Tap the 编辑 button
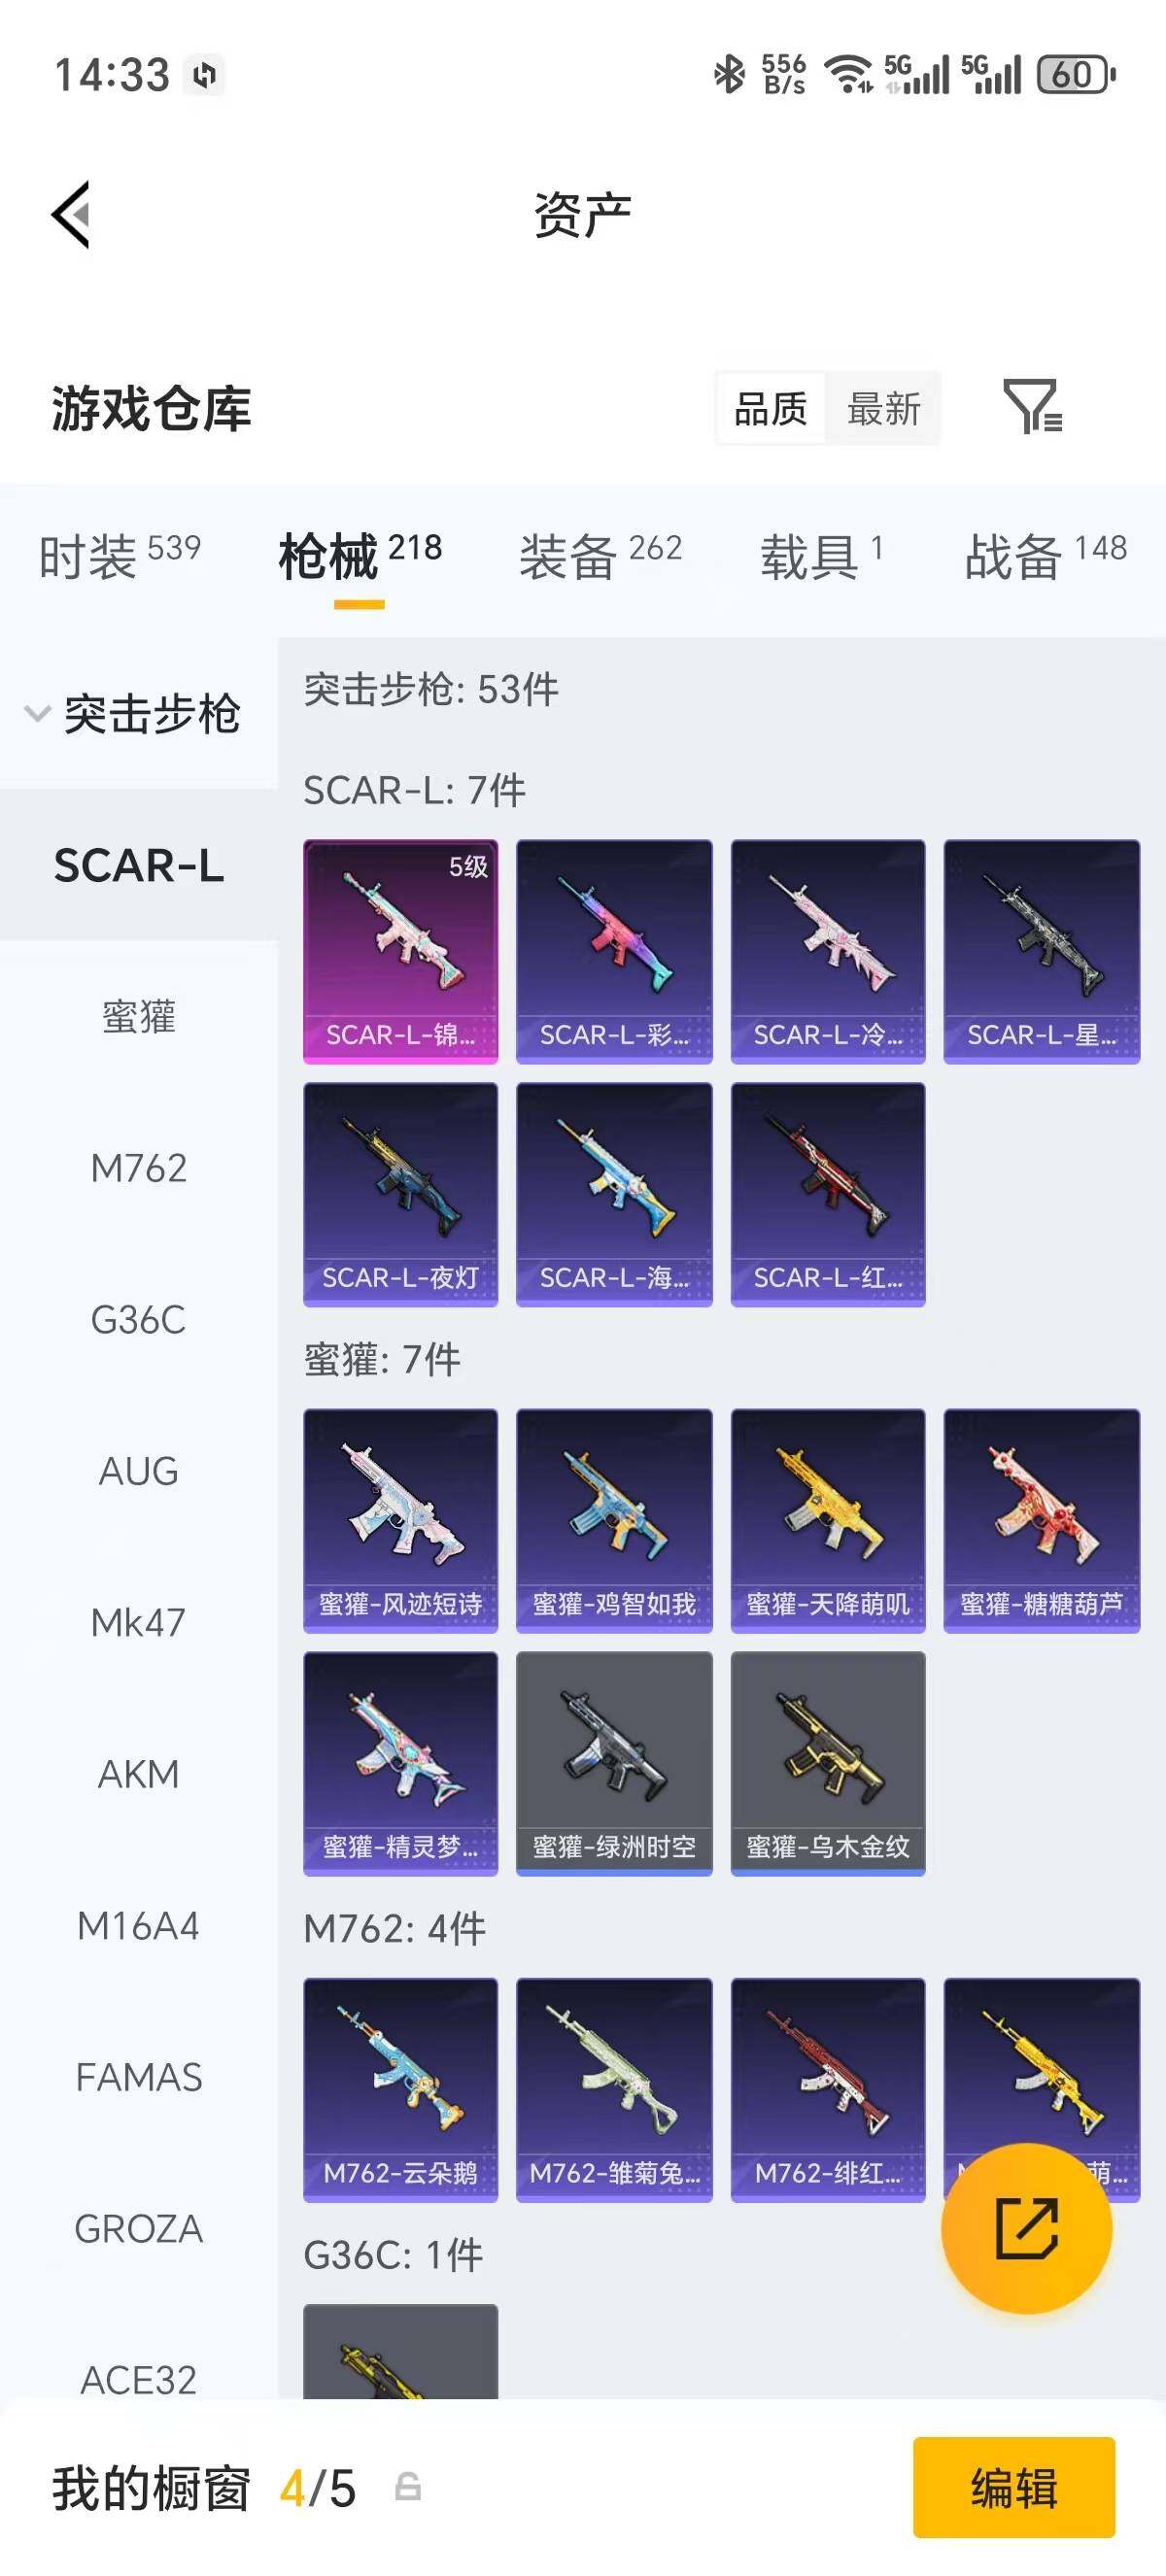1166x2576 pixels. tap(1013, 2487)
